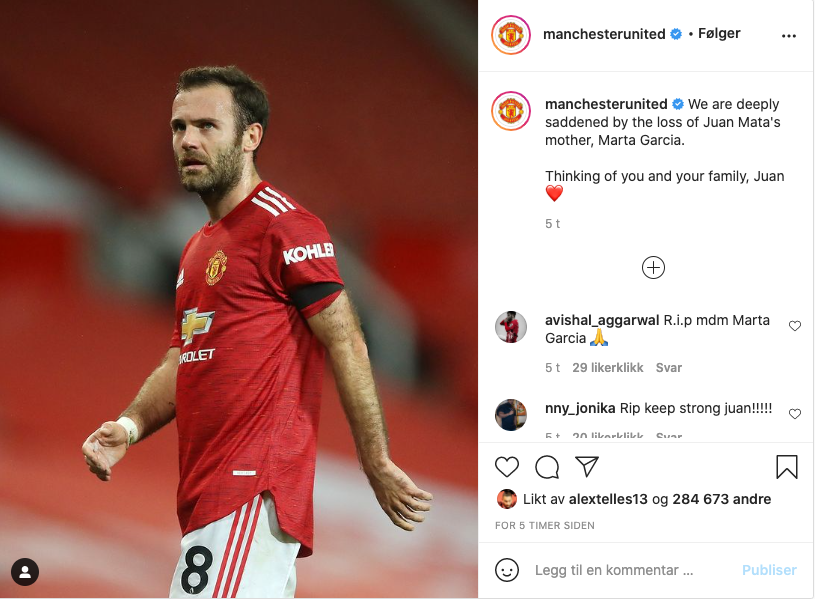
Task: Reply to avishal_aggarwal with Svar
Action: point(668,368)
